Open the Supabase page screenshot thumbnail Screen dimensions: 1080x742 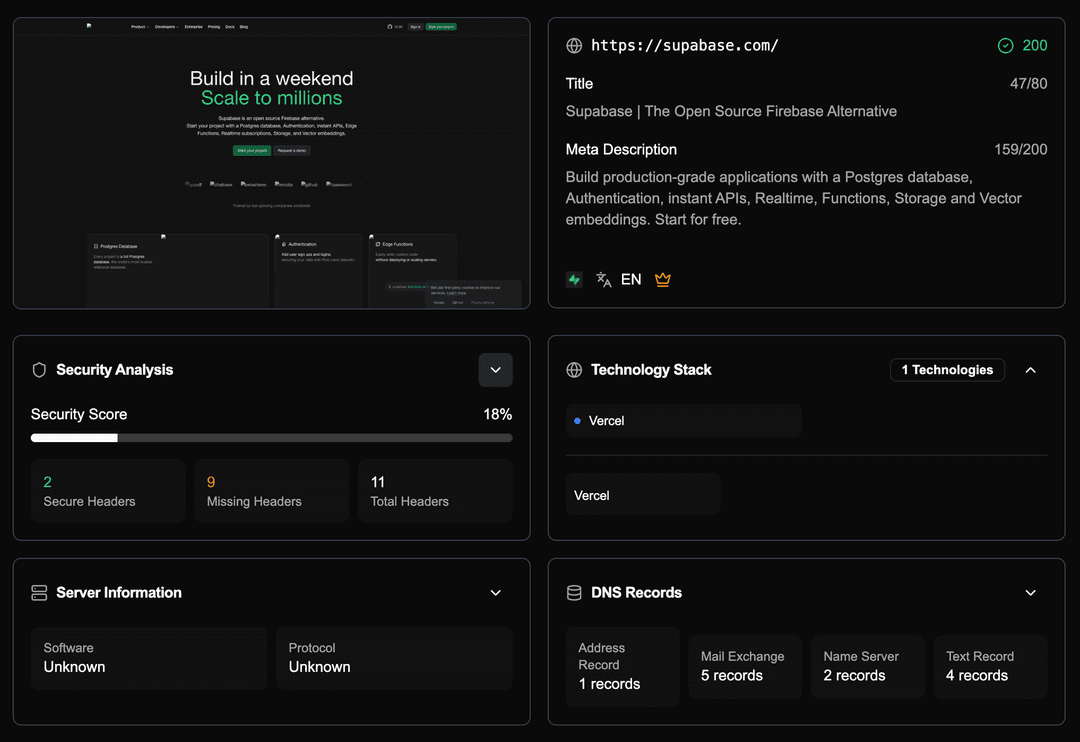(271, 163)
